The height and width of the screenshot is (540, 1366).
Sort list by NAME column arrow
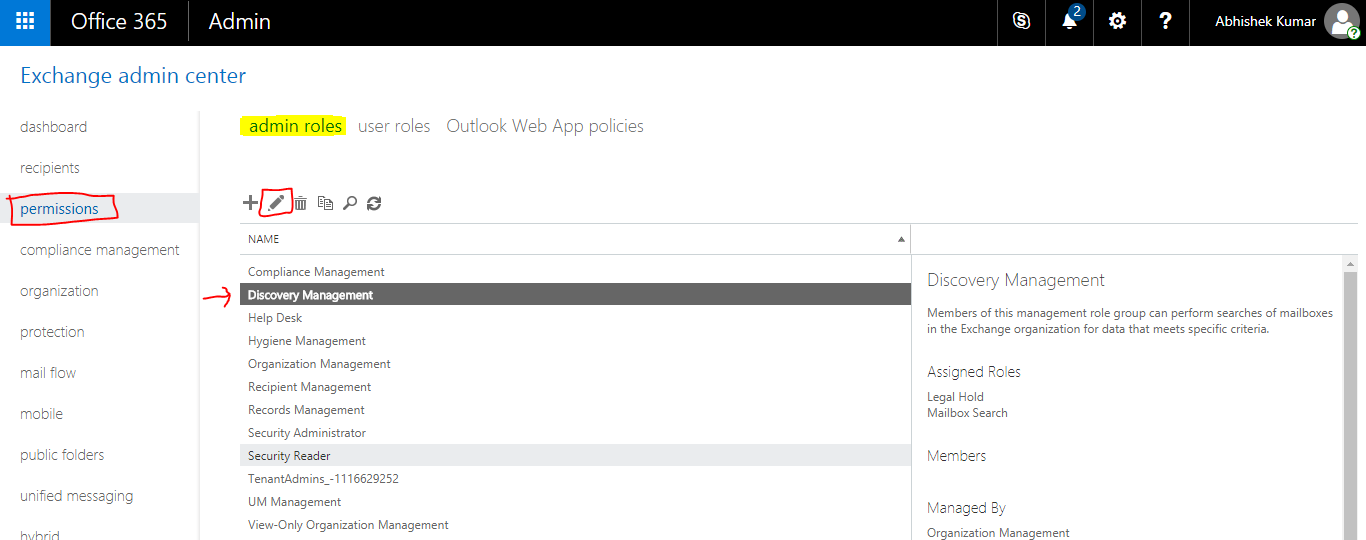pyautogui.click(x=901, y=240)
